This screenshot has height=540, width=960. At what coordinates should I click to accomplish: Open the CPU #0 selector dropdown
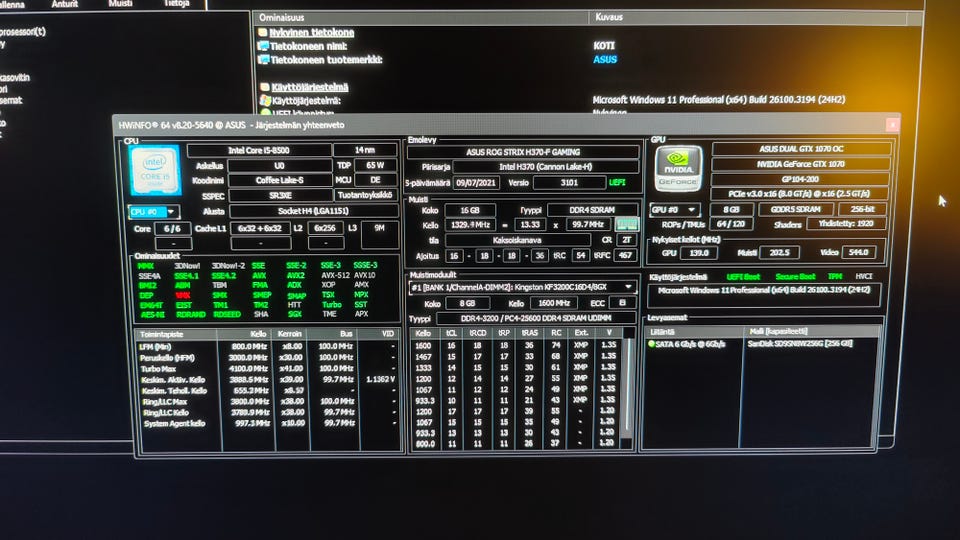coord(153,212)
